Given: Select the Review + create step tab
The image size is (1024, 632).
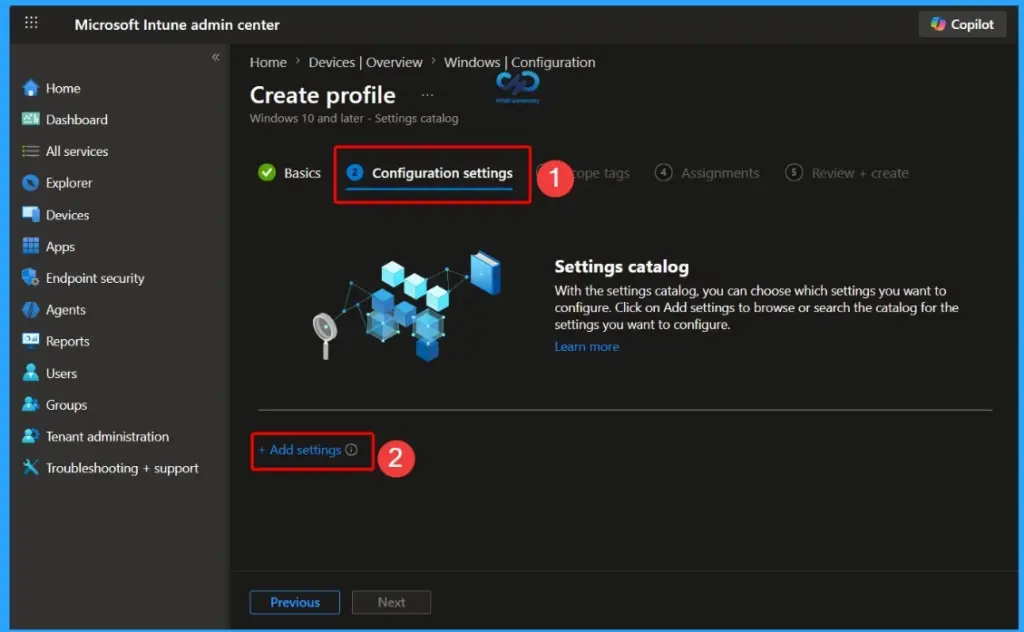Looking at the screenshot, I should click(x=846, y=173).
